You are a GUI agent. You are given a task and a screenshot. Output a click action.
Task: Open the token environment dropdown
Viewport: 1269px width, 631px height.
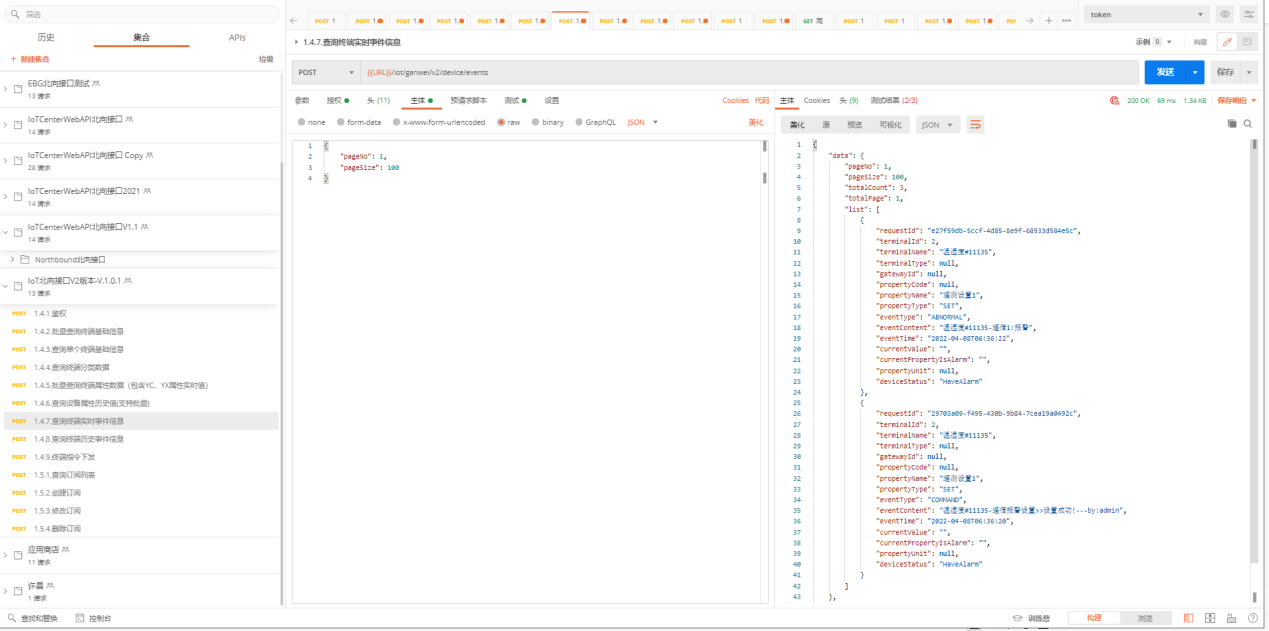[1147, 15]
